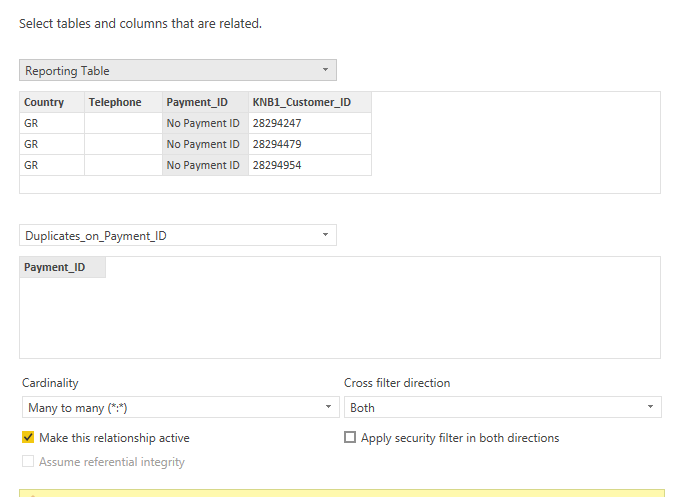This screenshot has width=689, height=497.
Task: Click No Payment ID in the 28294954 row
Action: point(206,165)
